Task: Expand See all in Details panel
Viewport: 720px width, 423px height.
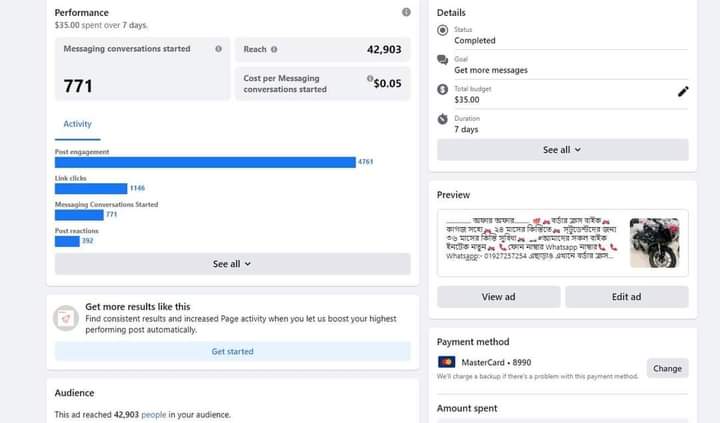Action: coord(562,150)
